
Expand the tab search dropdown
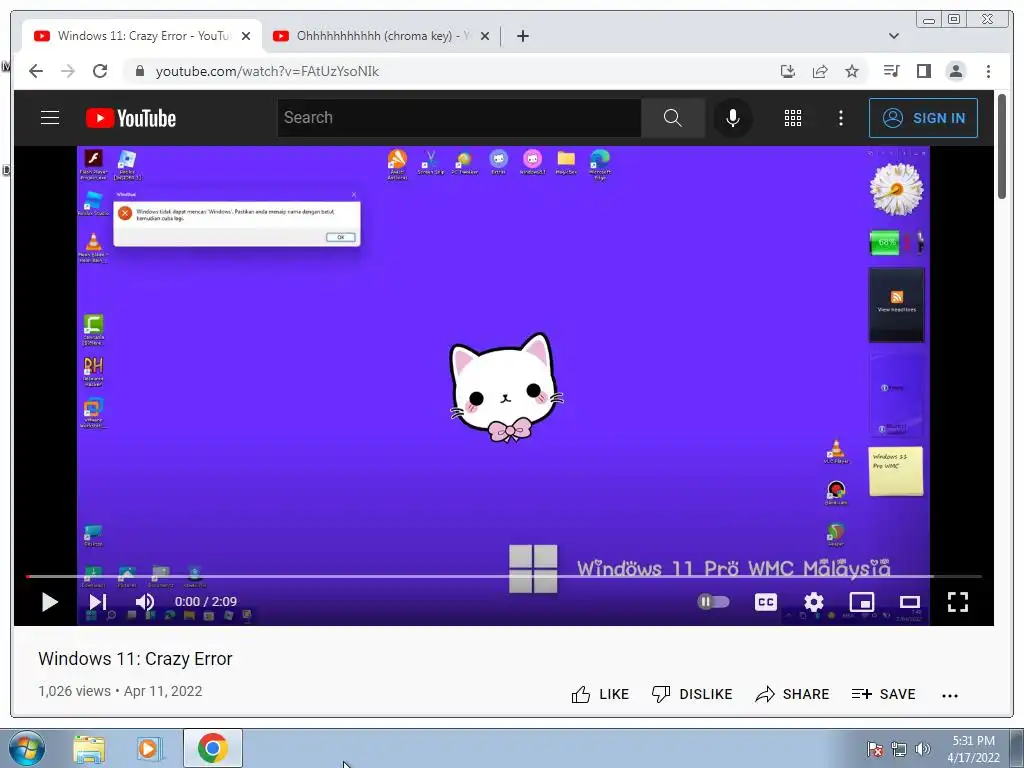click(894, 36)
